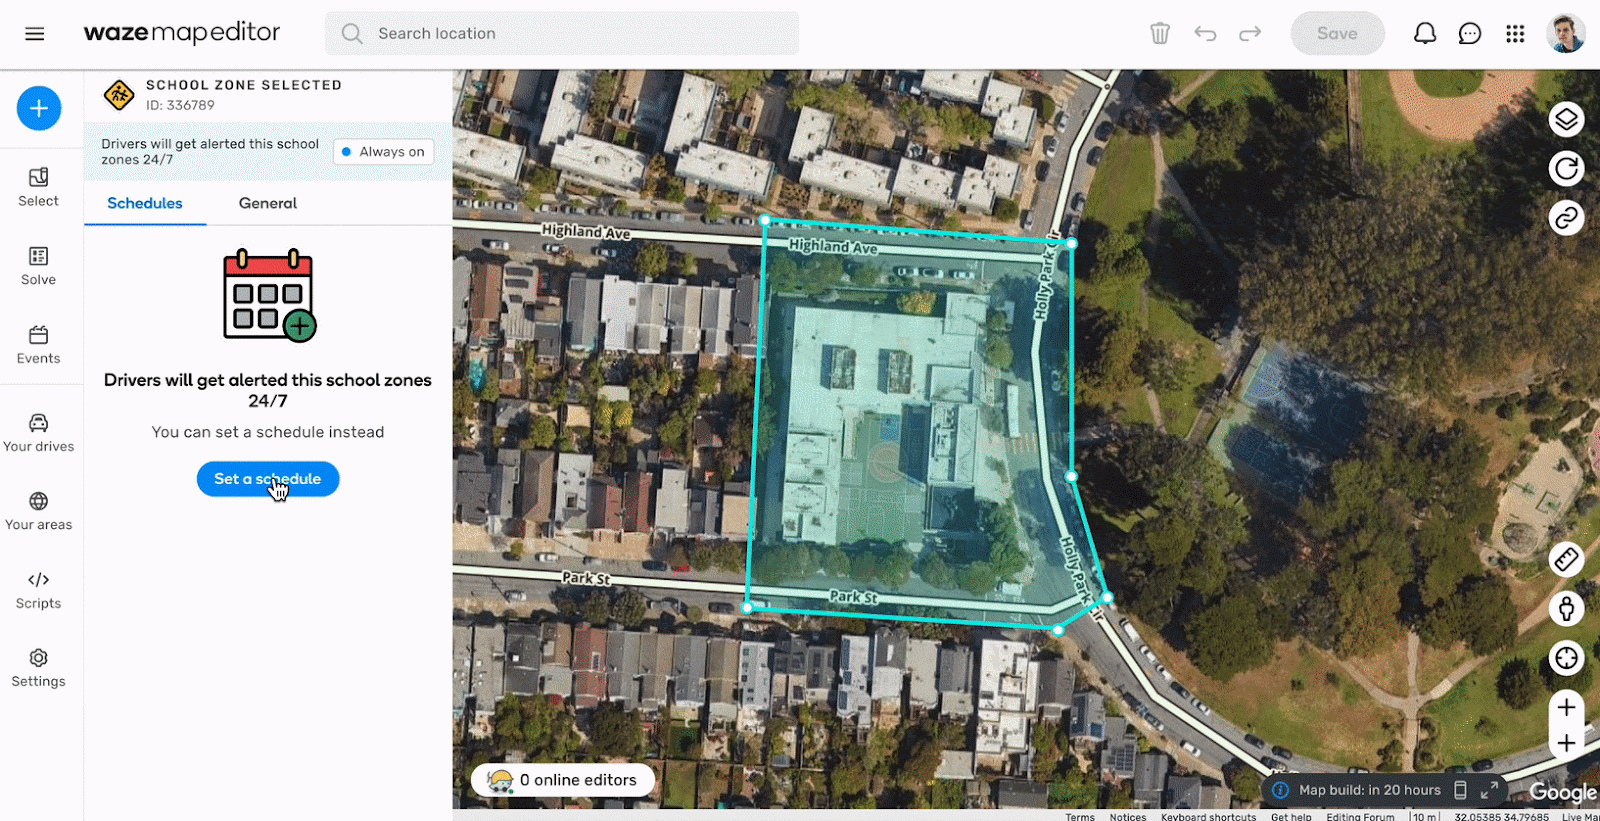Viewport: 1600px width, 821px height.
Task: Open the map layers panel
Action: [1566, 120]
